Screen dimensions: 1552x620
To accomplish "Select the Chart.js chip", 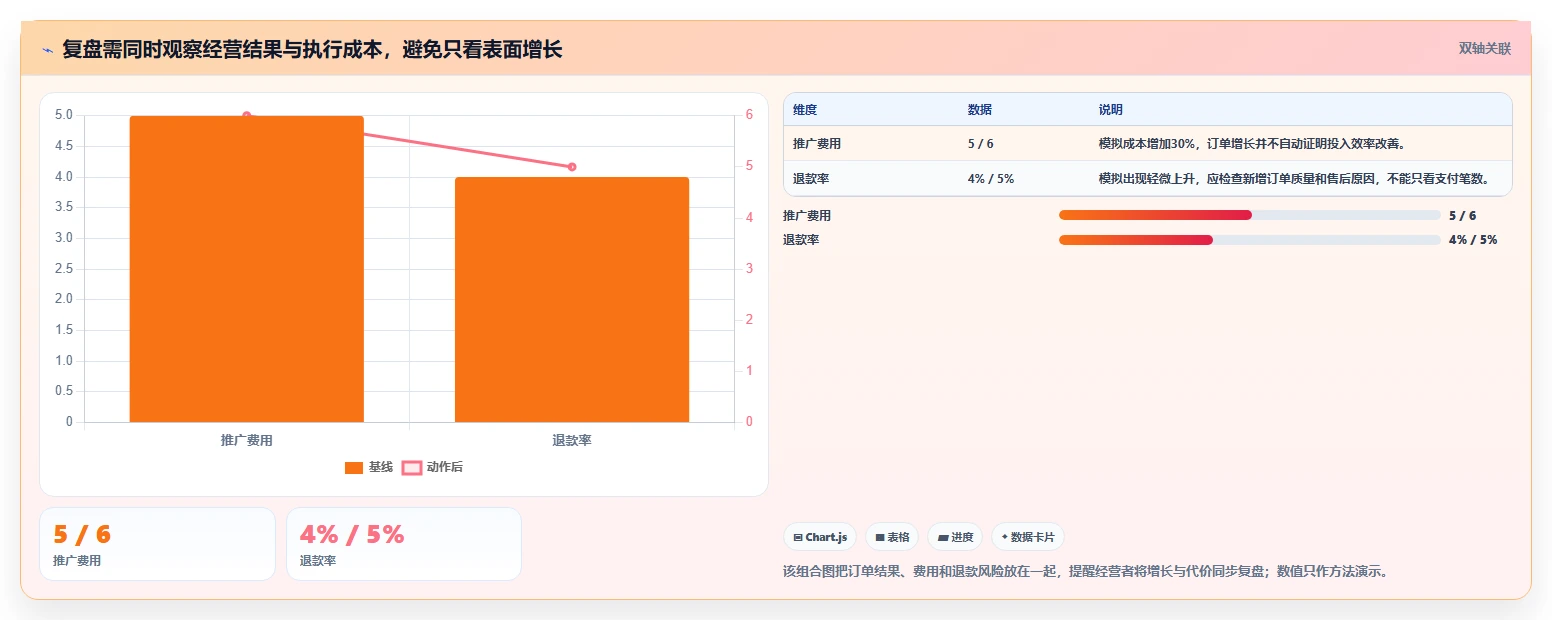I will 820,537.
